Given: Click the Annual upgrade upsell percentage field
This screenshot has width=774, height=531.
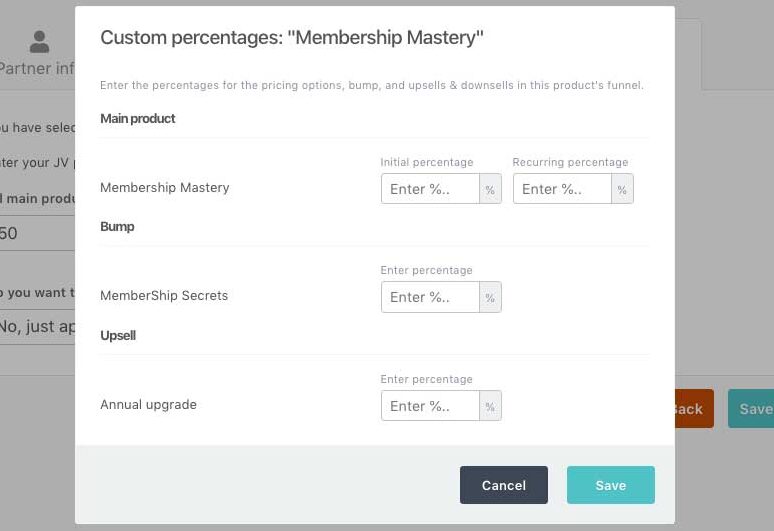Looking at the screenshot, I should (430, 406).
